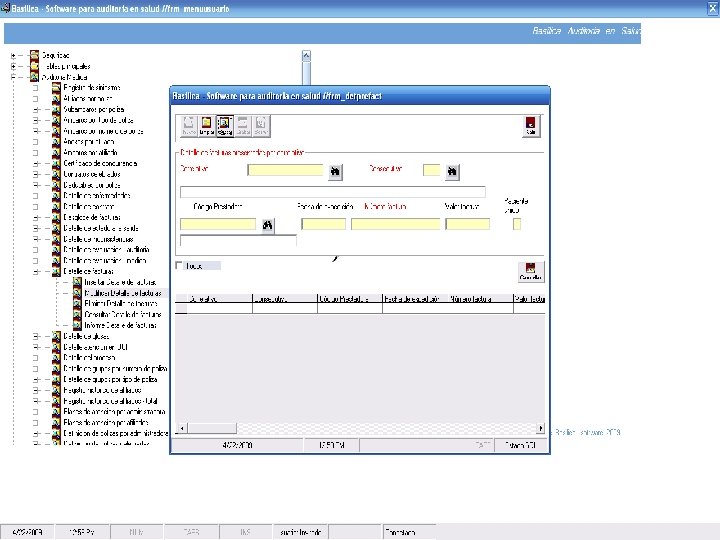
Task: Open Insertar Detalle de facturas tree item
Action: coord(120,282)
